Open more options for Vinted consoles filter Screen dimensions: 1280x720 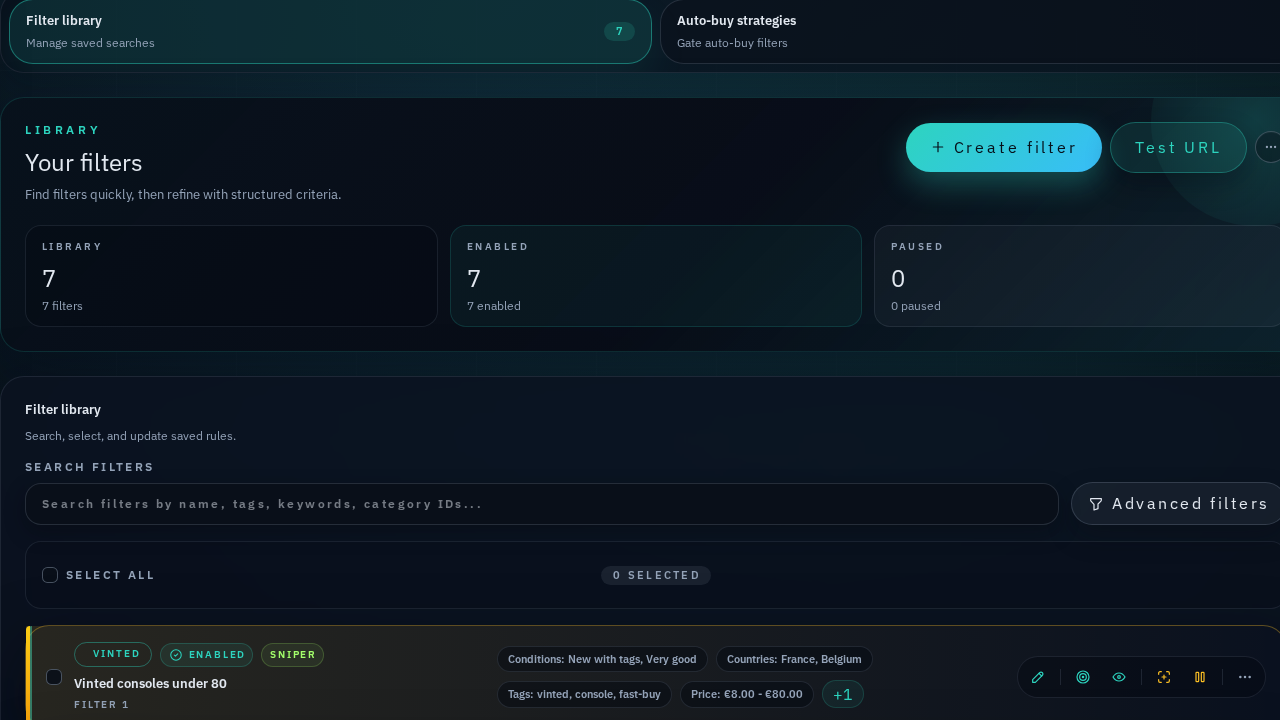(x=1245, y=677)
